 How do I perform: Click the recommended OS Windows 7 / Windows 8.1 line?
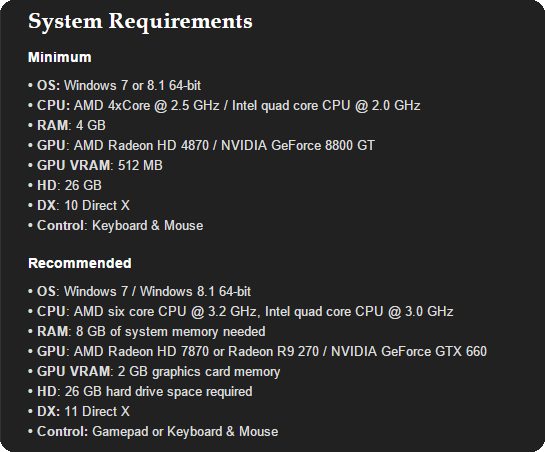tap(139, 291)
